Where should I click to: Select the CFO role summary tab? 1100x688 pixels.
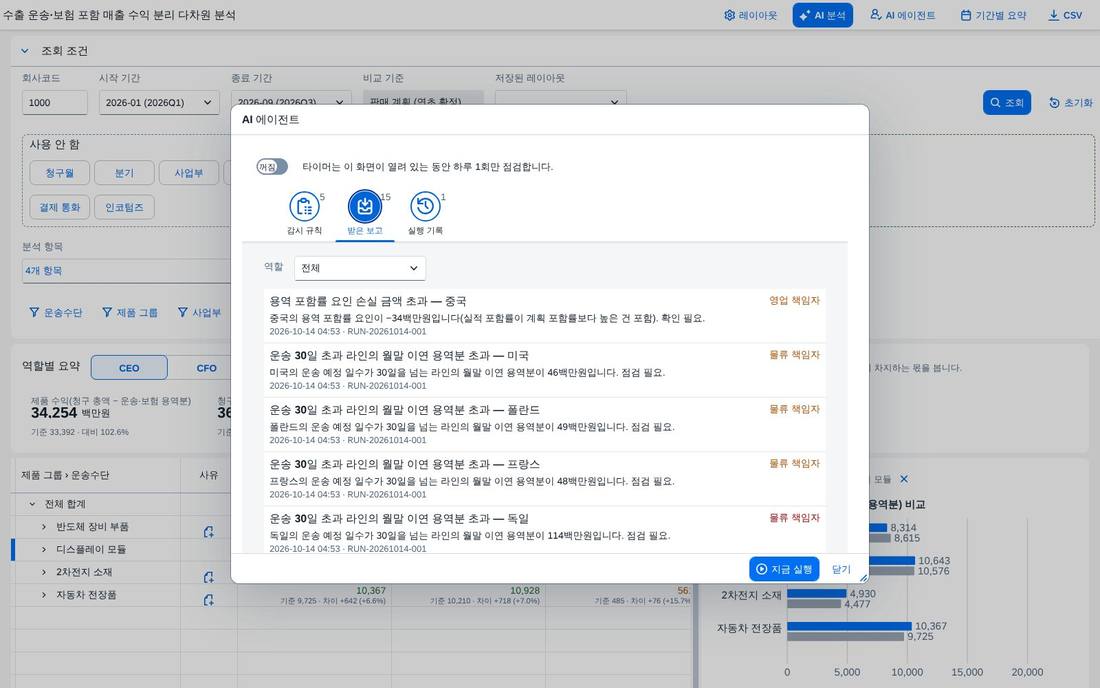tap(206, 367)
